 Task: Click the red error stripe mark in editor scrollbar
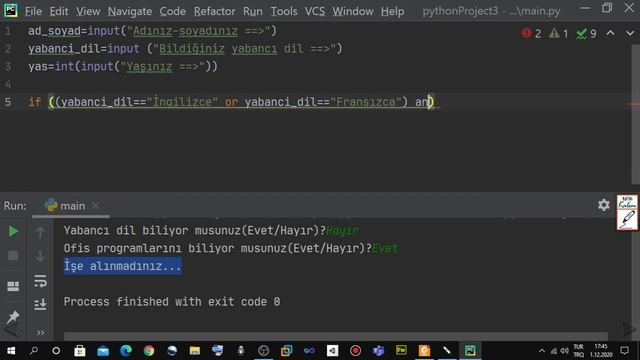[633, 104]
